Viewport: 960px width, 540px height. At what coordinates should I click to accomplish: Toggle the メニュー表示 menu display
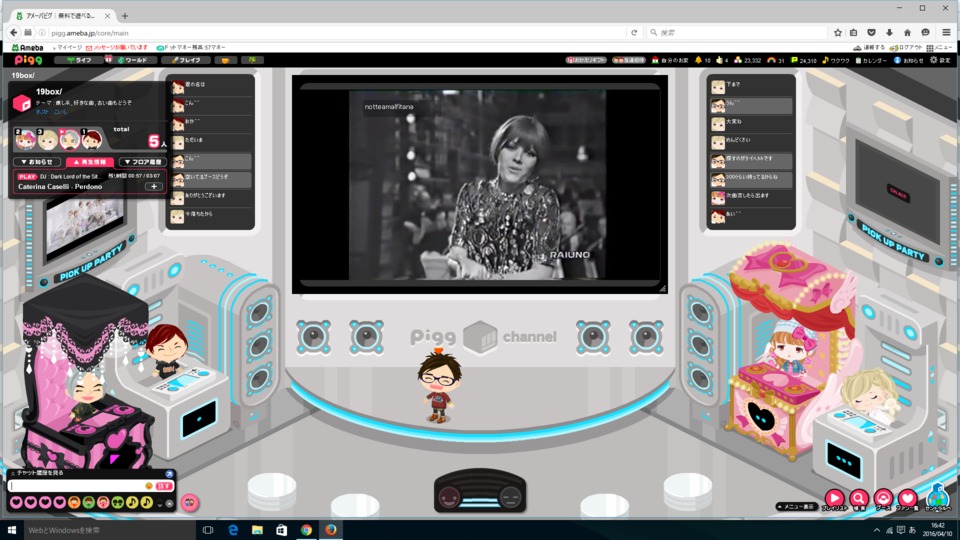coord(796,506)
